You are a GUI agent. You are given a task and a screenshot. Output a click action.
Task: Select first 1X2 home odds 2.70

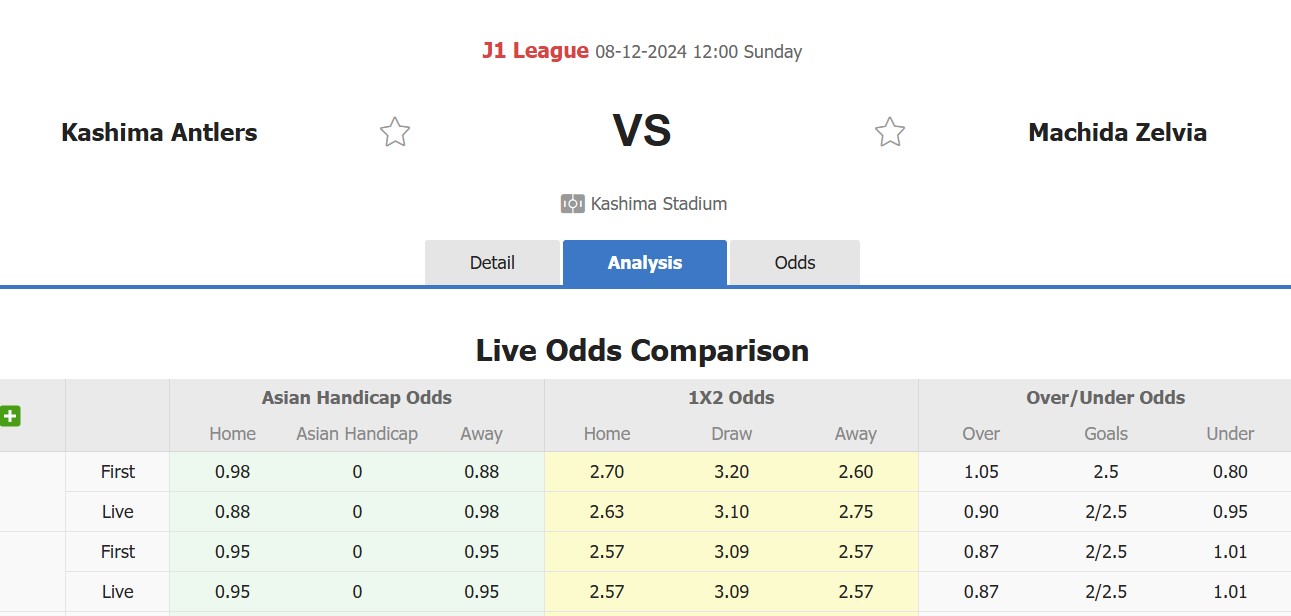pos(607,472)
